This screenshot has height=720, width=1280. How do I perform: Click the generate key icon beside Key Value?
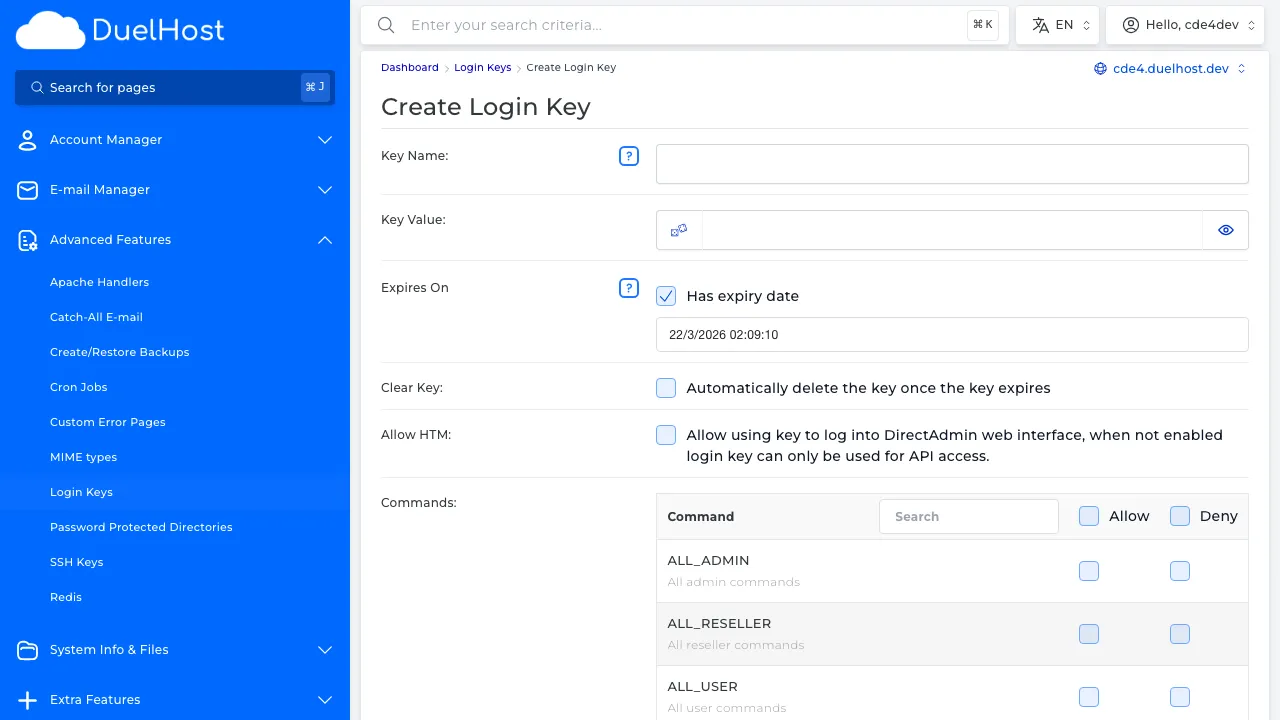pyautogui.click(x=679, y=230)
